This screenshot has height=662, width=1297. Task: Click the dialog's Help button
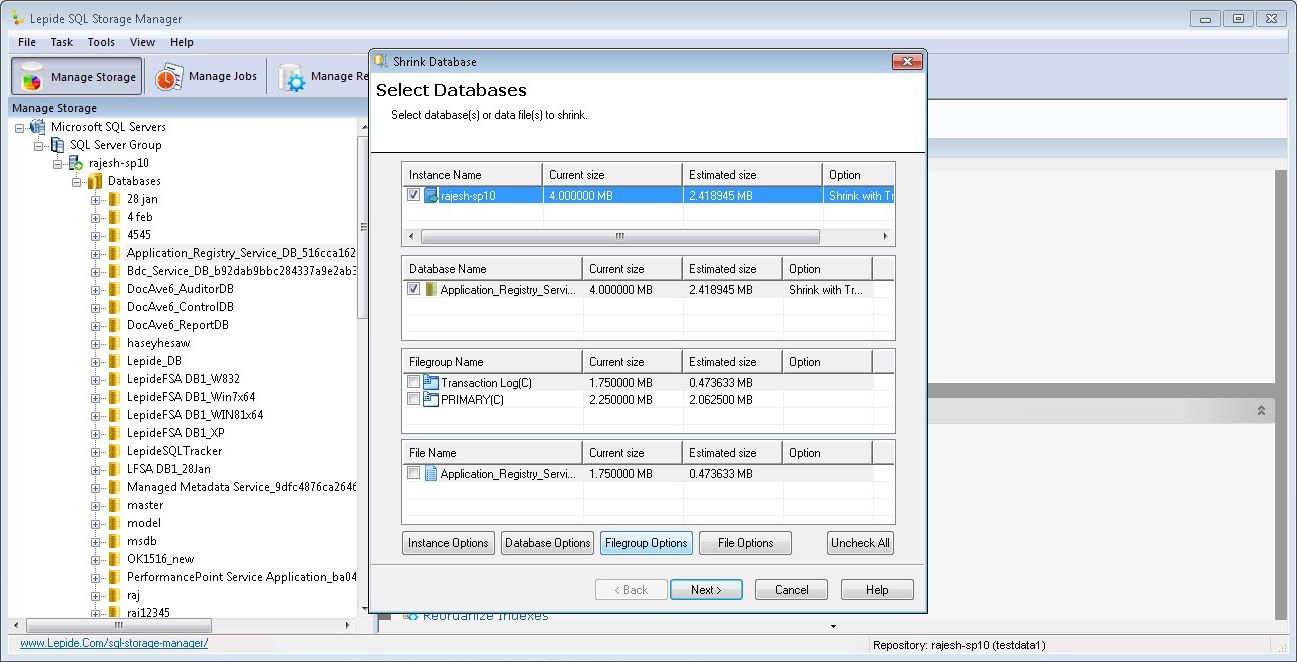click(877, 590)
